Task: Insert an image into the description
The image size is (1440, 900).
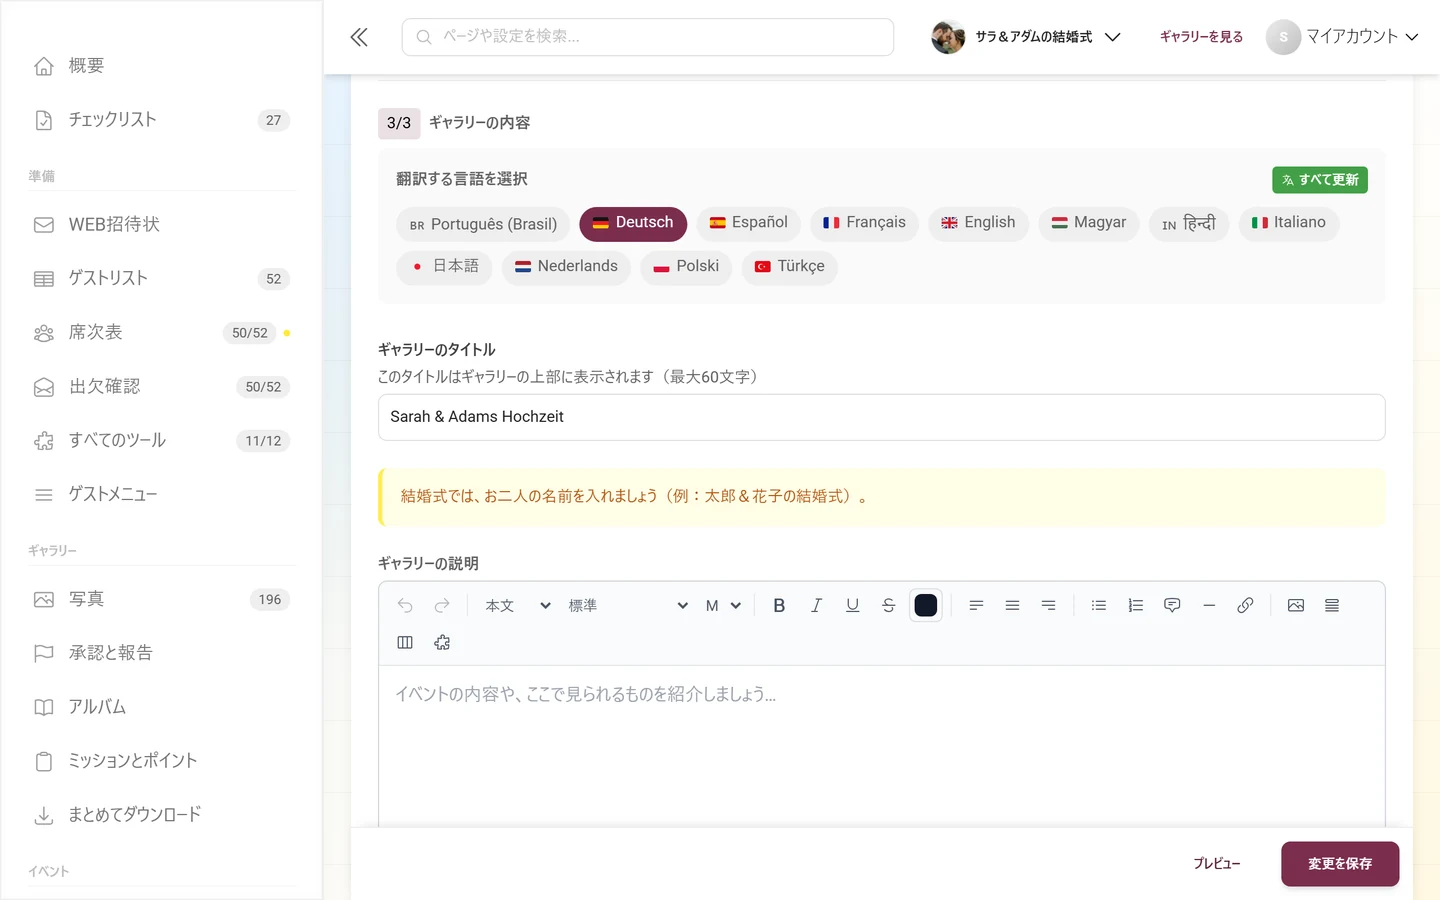Action: point(1296,605)
